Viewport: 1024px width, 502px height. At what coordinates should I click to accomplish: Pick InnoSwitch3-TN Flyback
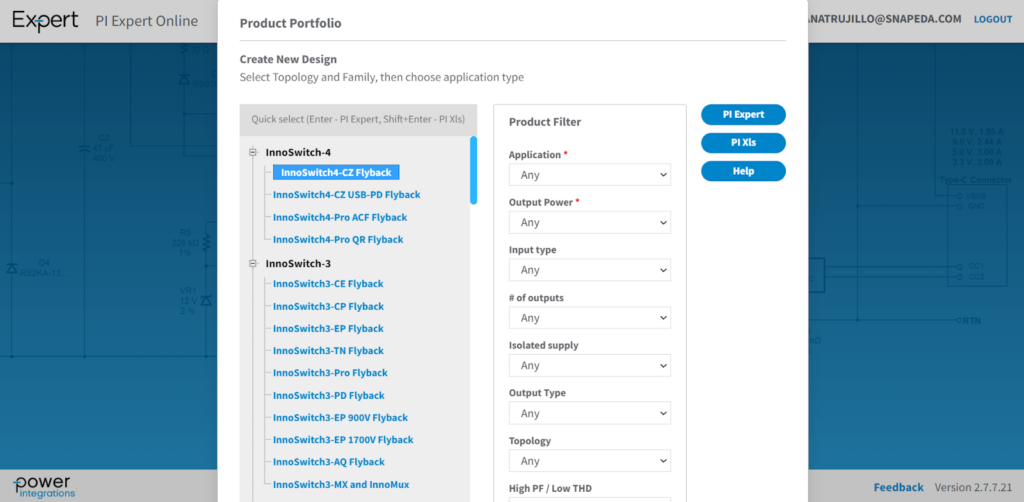pos(328,351)
